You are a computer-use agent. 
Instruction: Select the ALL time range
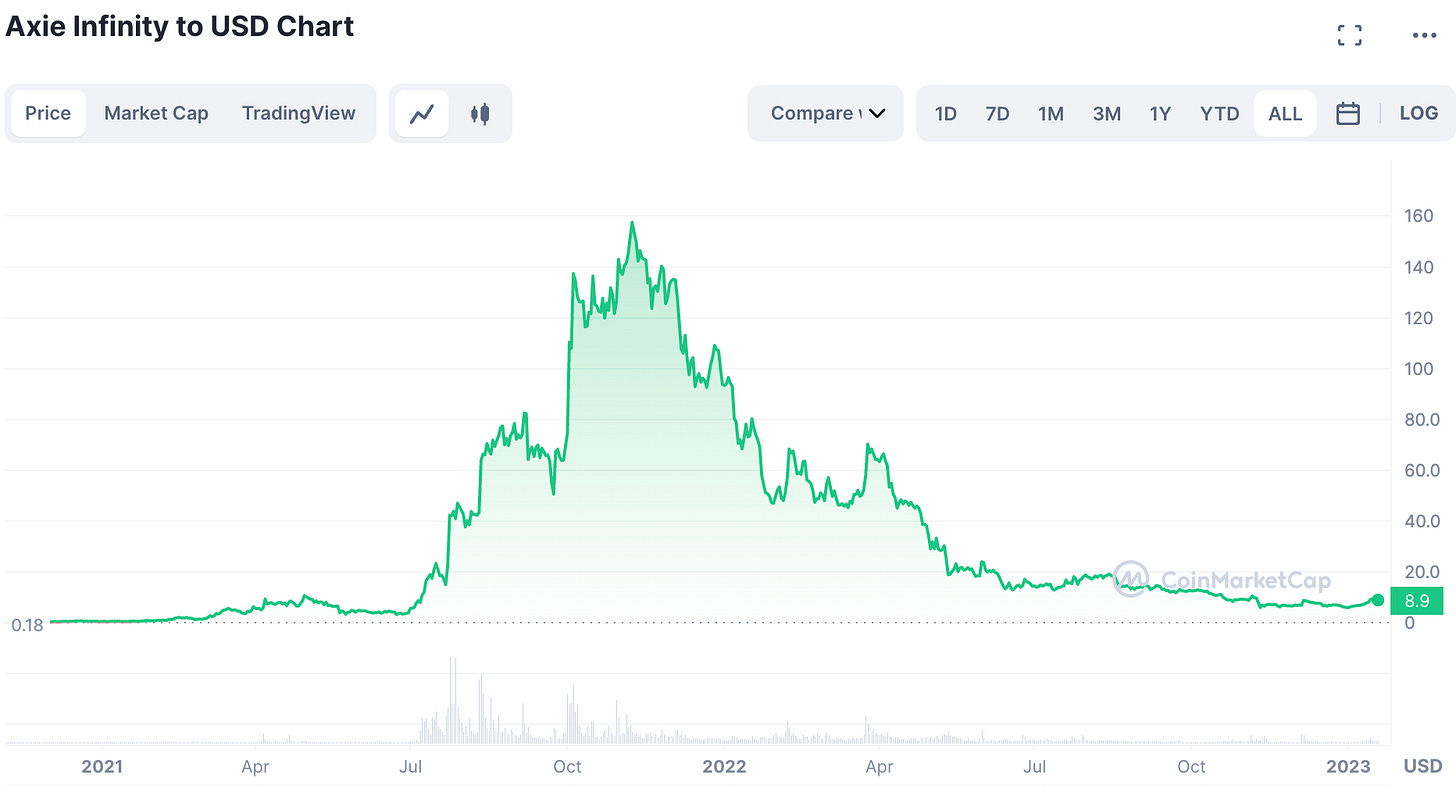[x=1285, y=113]
